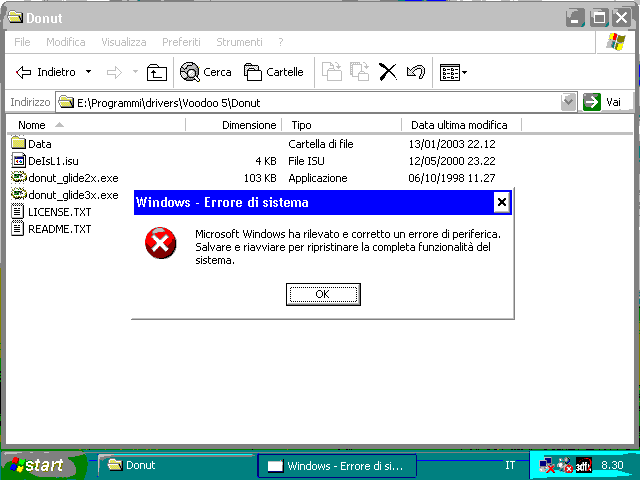The width and height of the screenshot is (640, 480).
Task: Click the Copy To toolbar icon
Action: pos(359,72)
